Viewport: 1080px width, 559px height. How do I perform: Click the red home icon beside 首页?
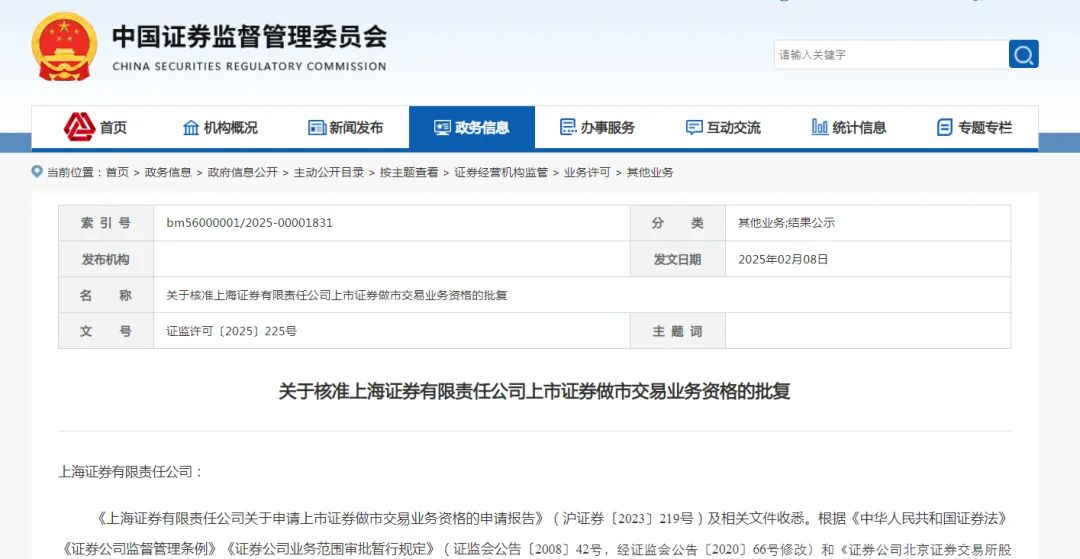pyautogui.click(x=79, y=127)
